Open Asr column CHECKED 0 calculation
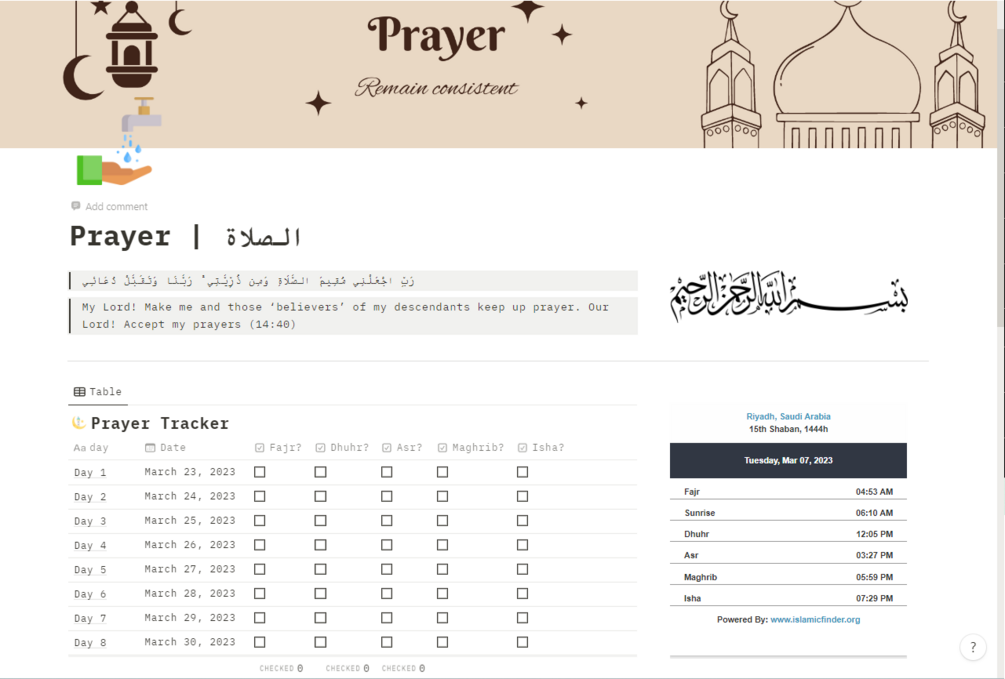The width and height of the screenshot is (1005, 679). pyautogui.click(x=403, y=668)
